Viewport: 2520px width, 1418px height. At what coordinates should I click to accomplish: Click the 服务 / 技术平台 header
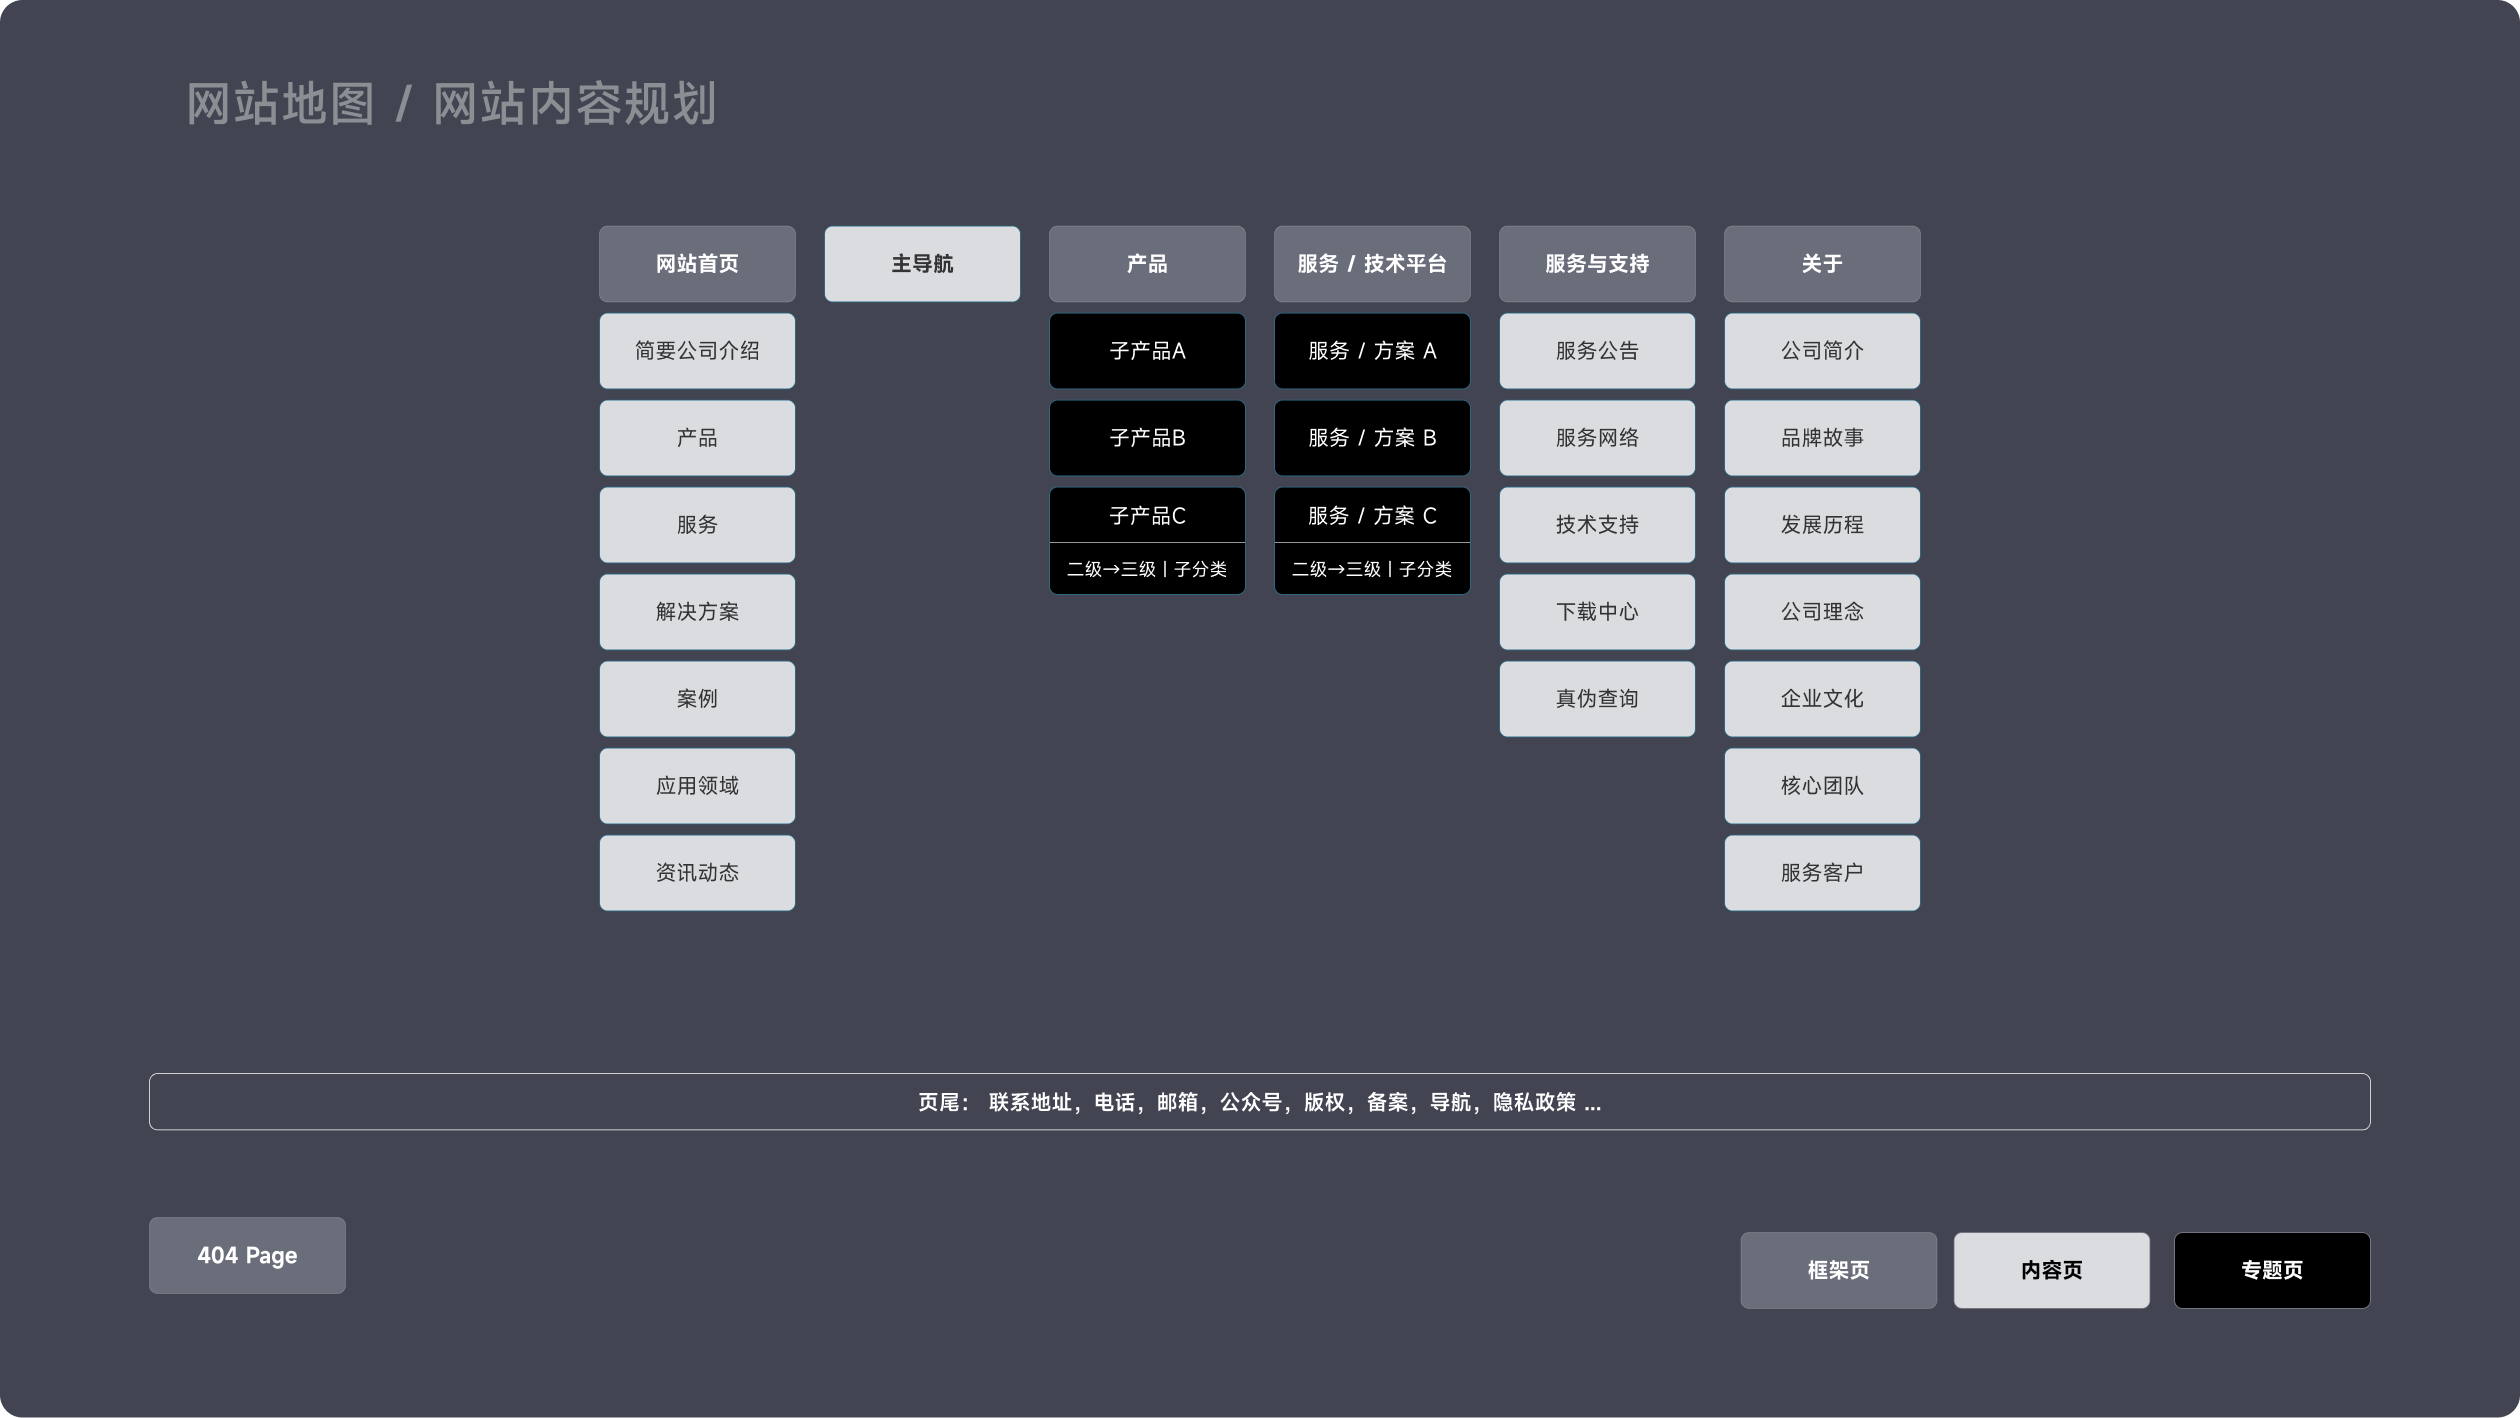[1372, 264]
